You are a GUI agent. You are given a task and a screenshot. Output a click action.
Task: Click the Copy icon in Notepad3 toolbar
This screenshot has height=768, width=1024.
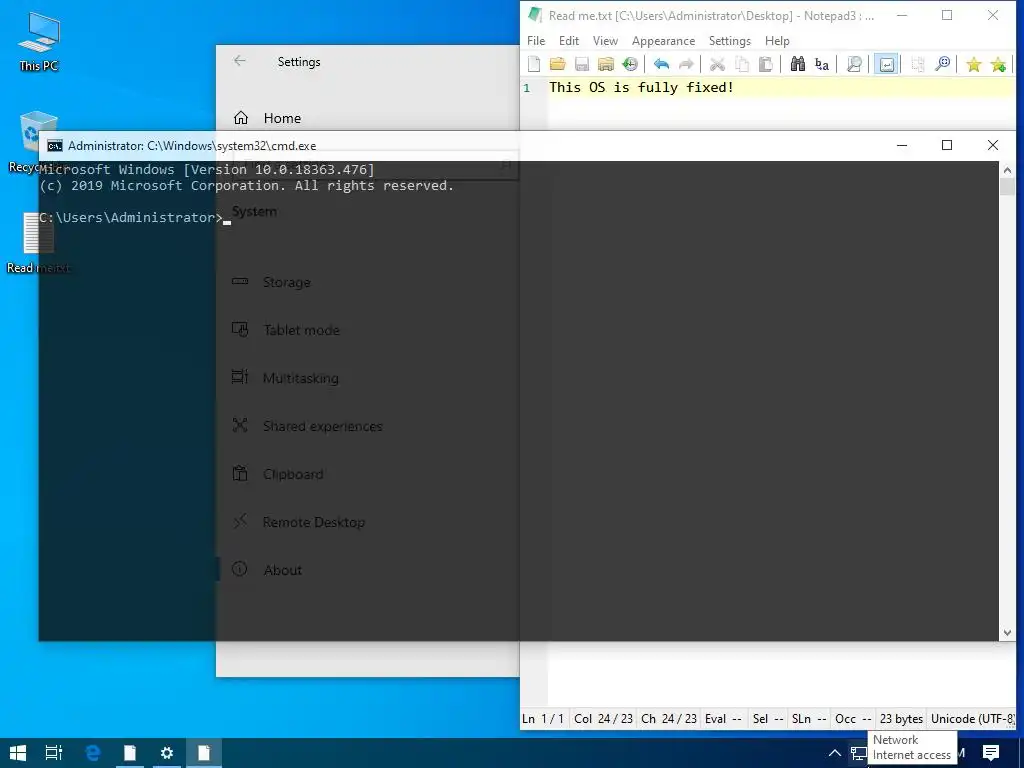tap(742, 64)
